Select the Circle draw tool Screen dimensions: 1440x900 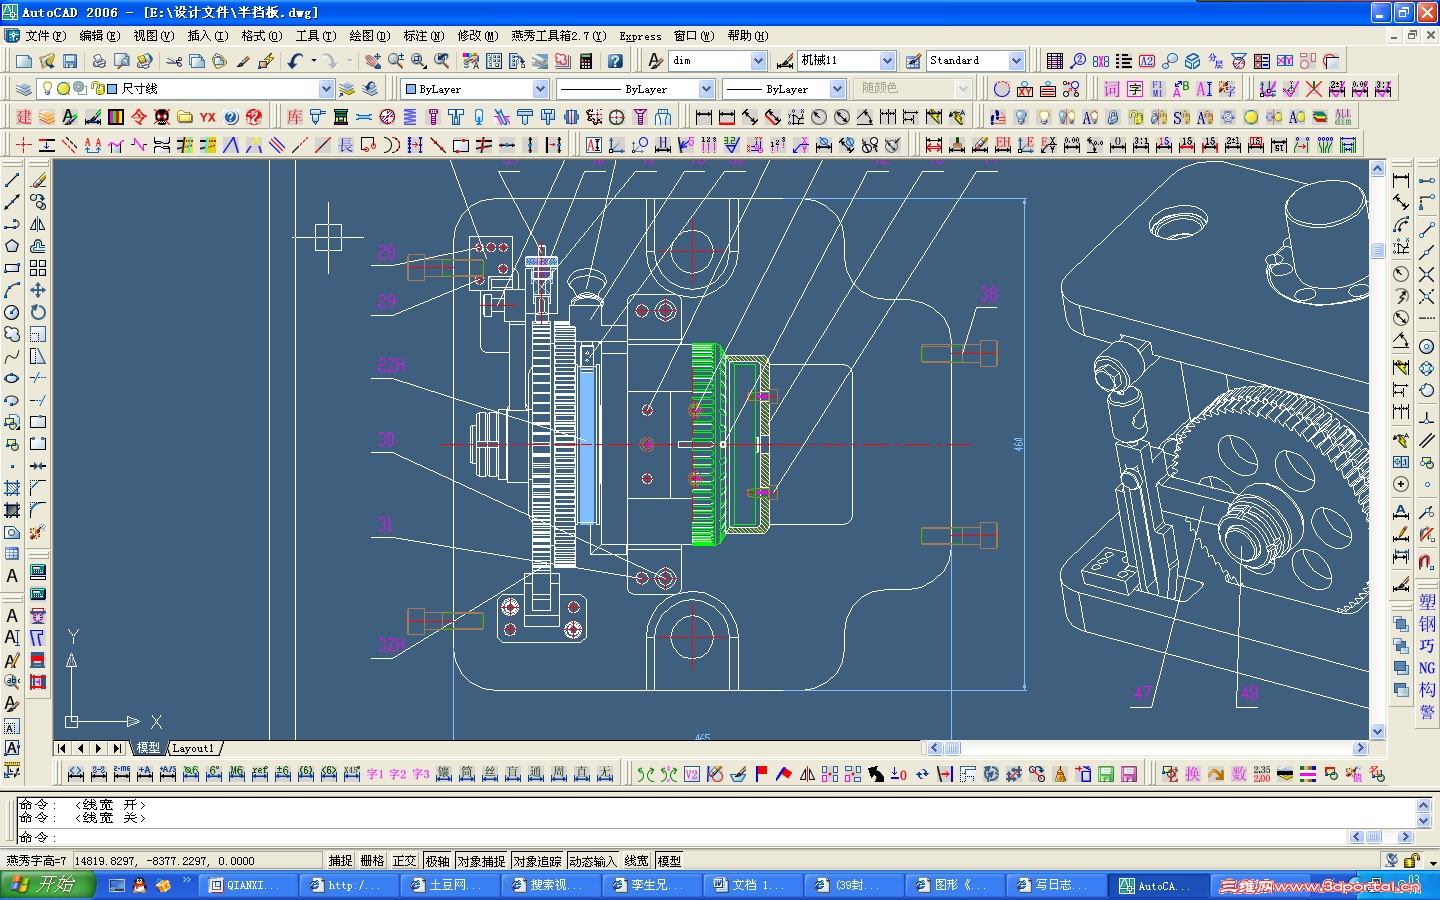coord(12,313)
